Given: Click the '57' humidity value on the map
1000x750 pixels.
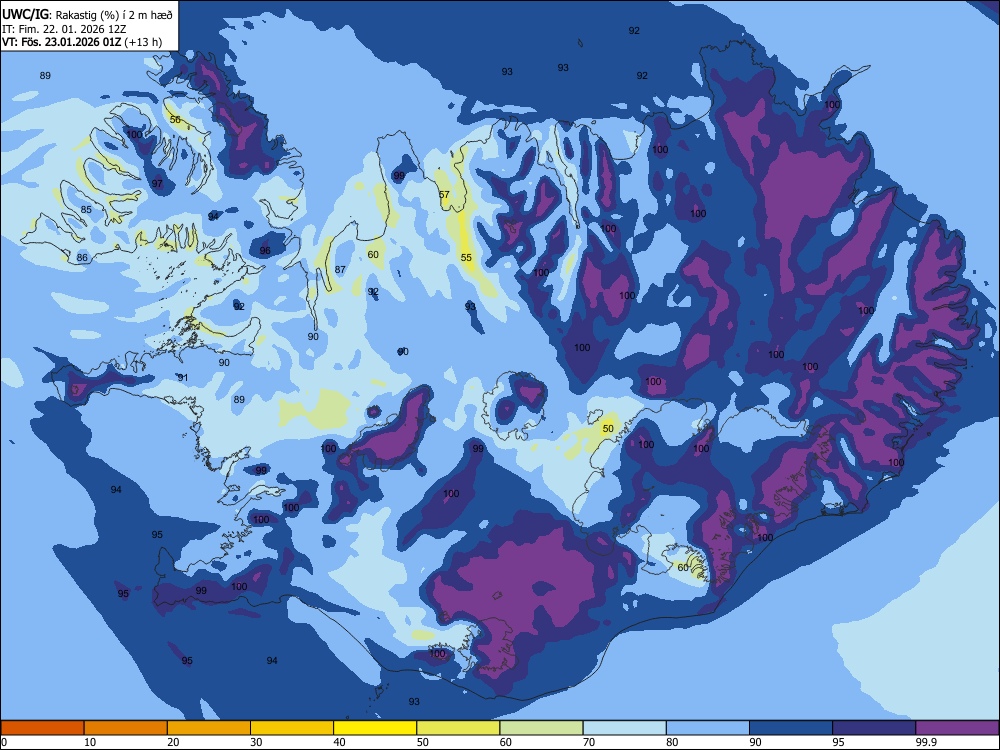Looking at the screenshot, I should (445, 195).
